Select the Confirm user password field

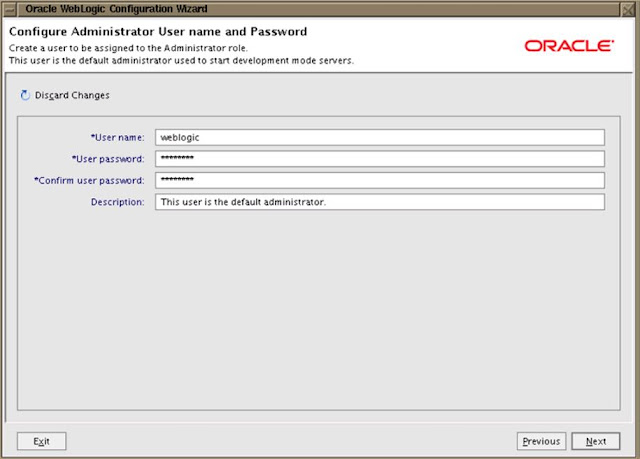[380, 180]
